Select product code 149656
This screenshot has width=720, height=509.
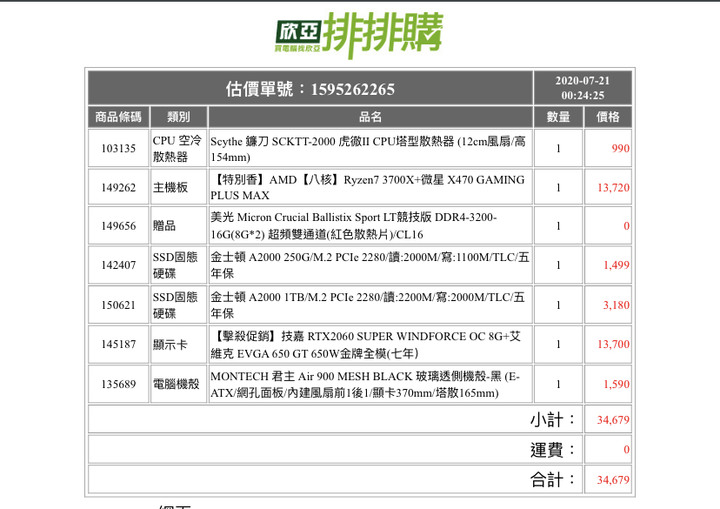click(x=118, y=226)
